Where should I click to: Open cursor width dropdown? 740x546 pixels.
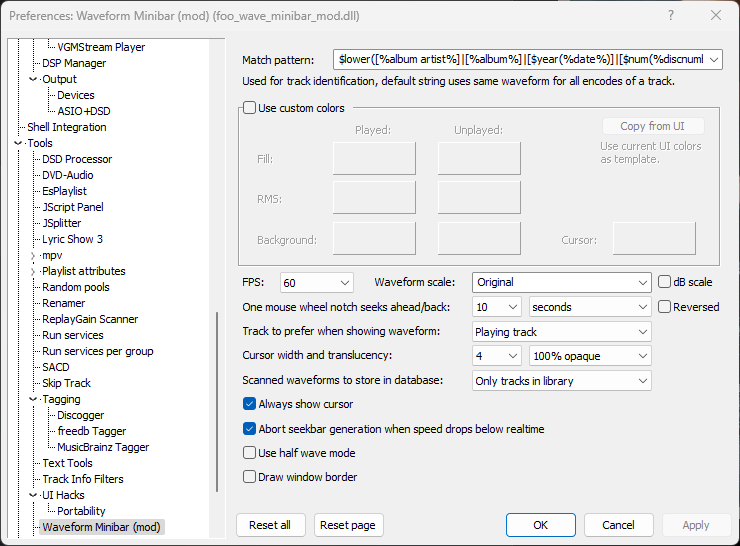tap(513, 356)
